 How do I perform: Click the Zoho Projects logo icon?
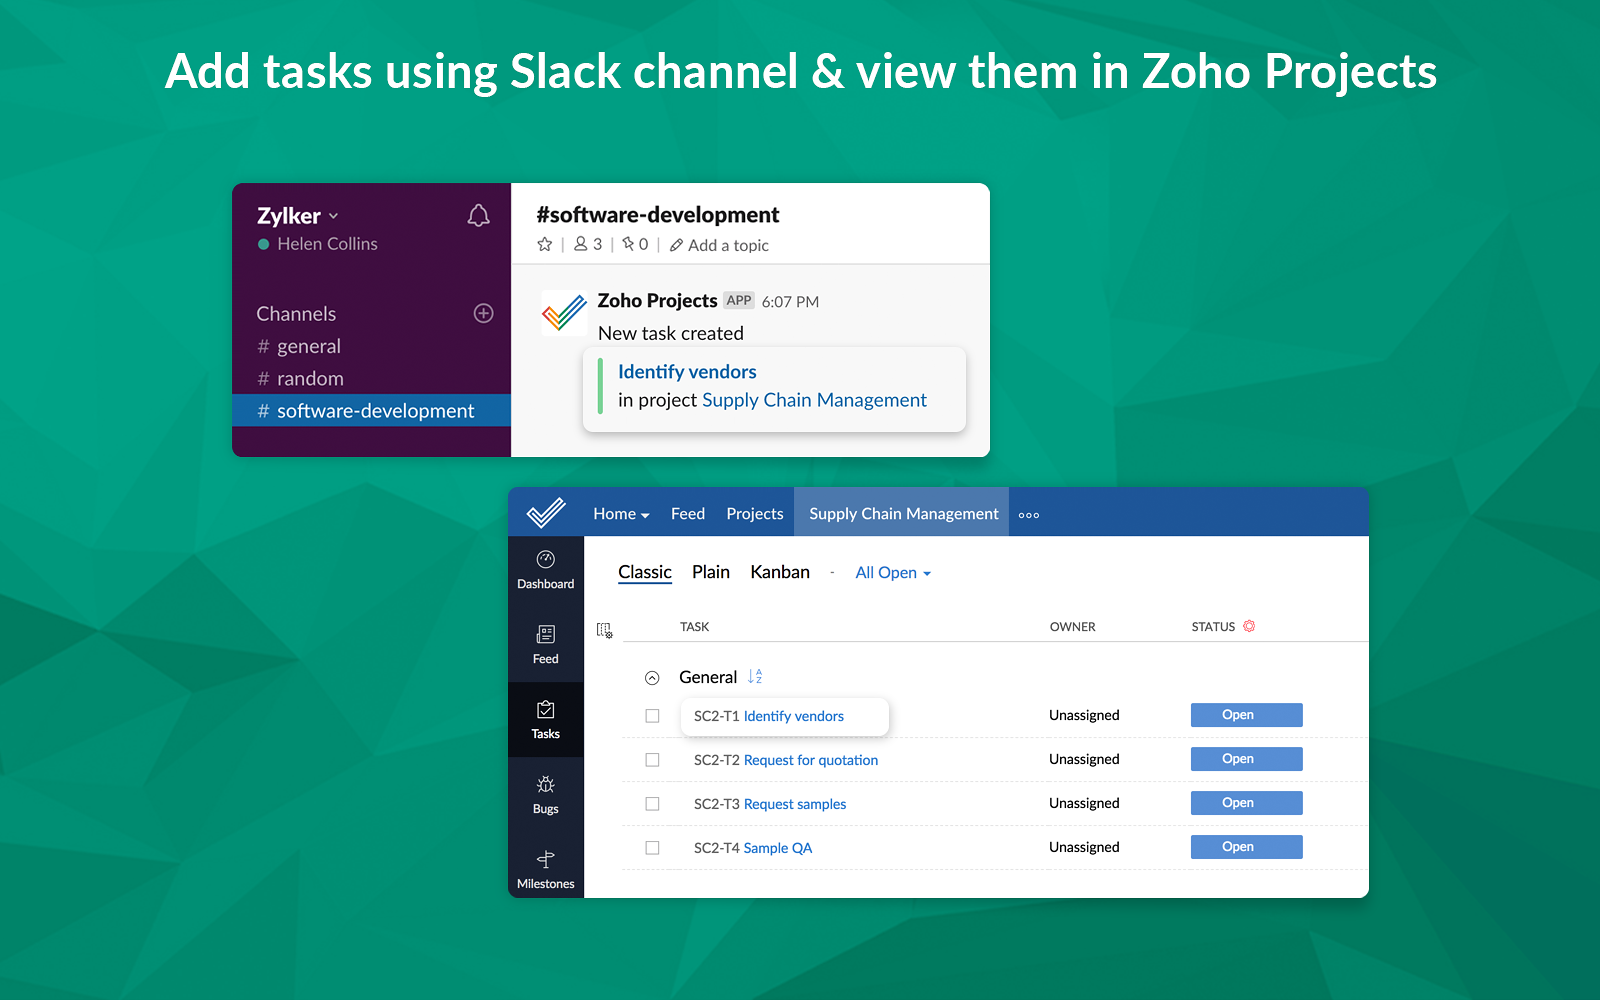coord(546,513)
